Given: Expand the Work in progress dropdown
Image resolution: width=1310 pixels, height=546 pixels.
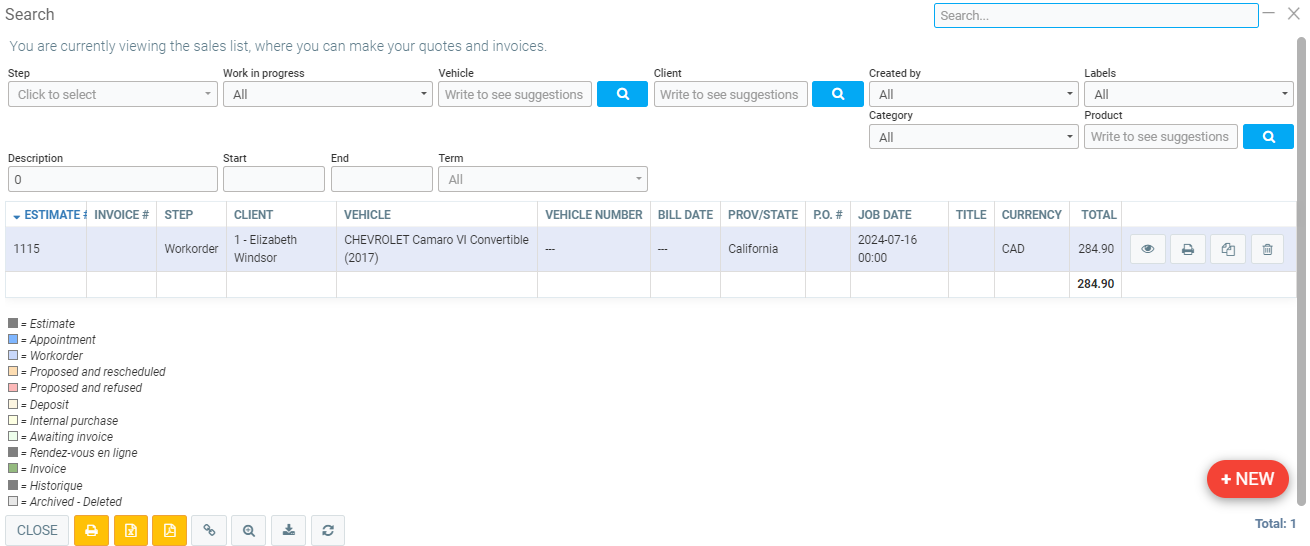Looking at the screenshot, I should (327, 94).
